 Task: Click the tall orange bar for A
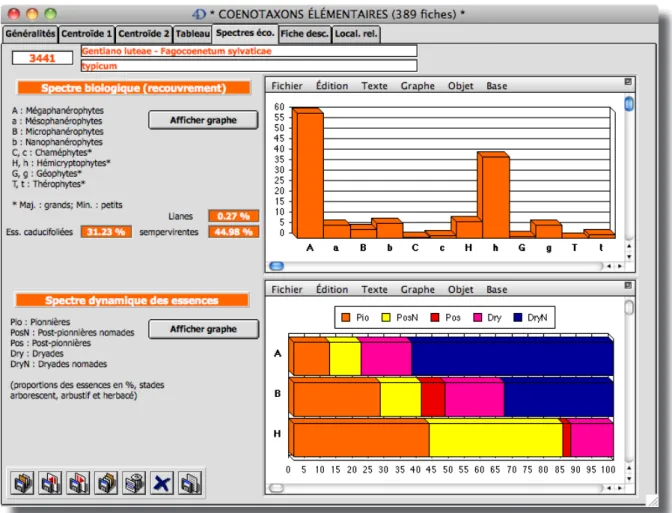point(309,174)
